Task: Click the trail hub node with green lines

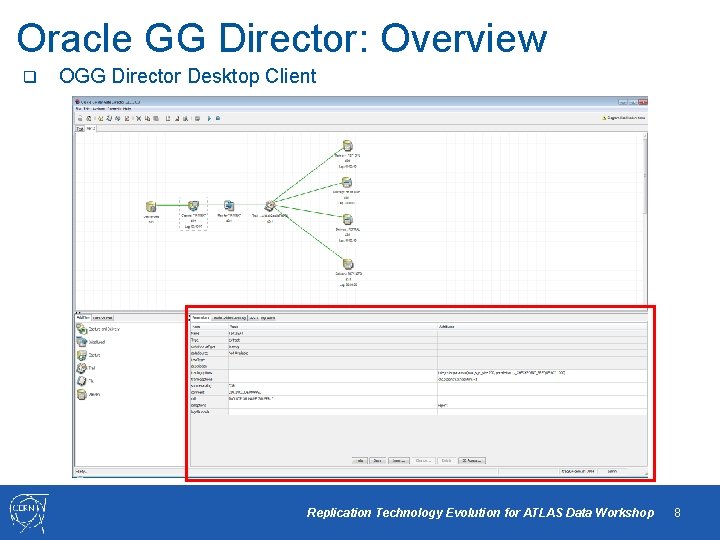Action: [270, 206]
